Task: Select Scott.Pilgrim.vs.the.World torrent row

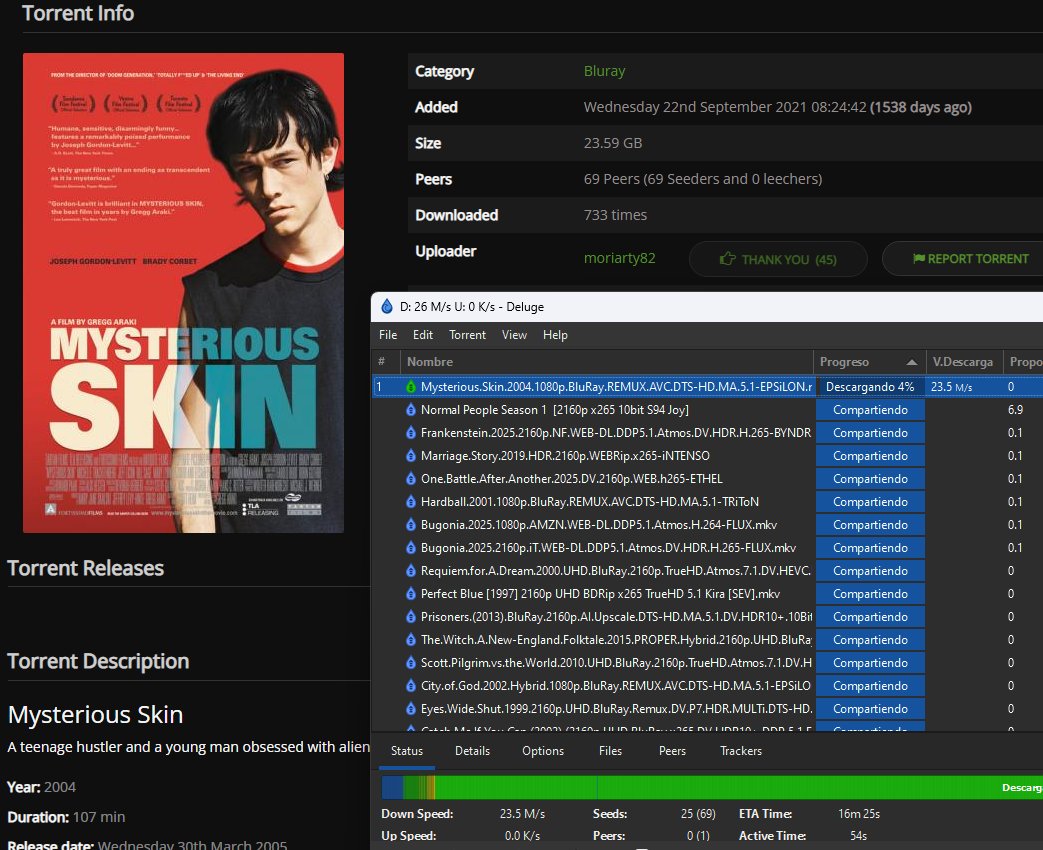Action: pyautogui.click(x=707, y=662)
